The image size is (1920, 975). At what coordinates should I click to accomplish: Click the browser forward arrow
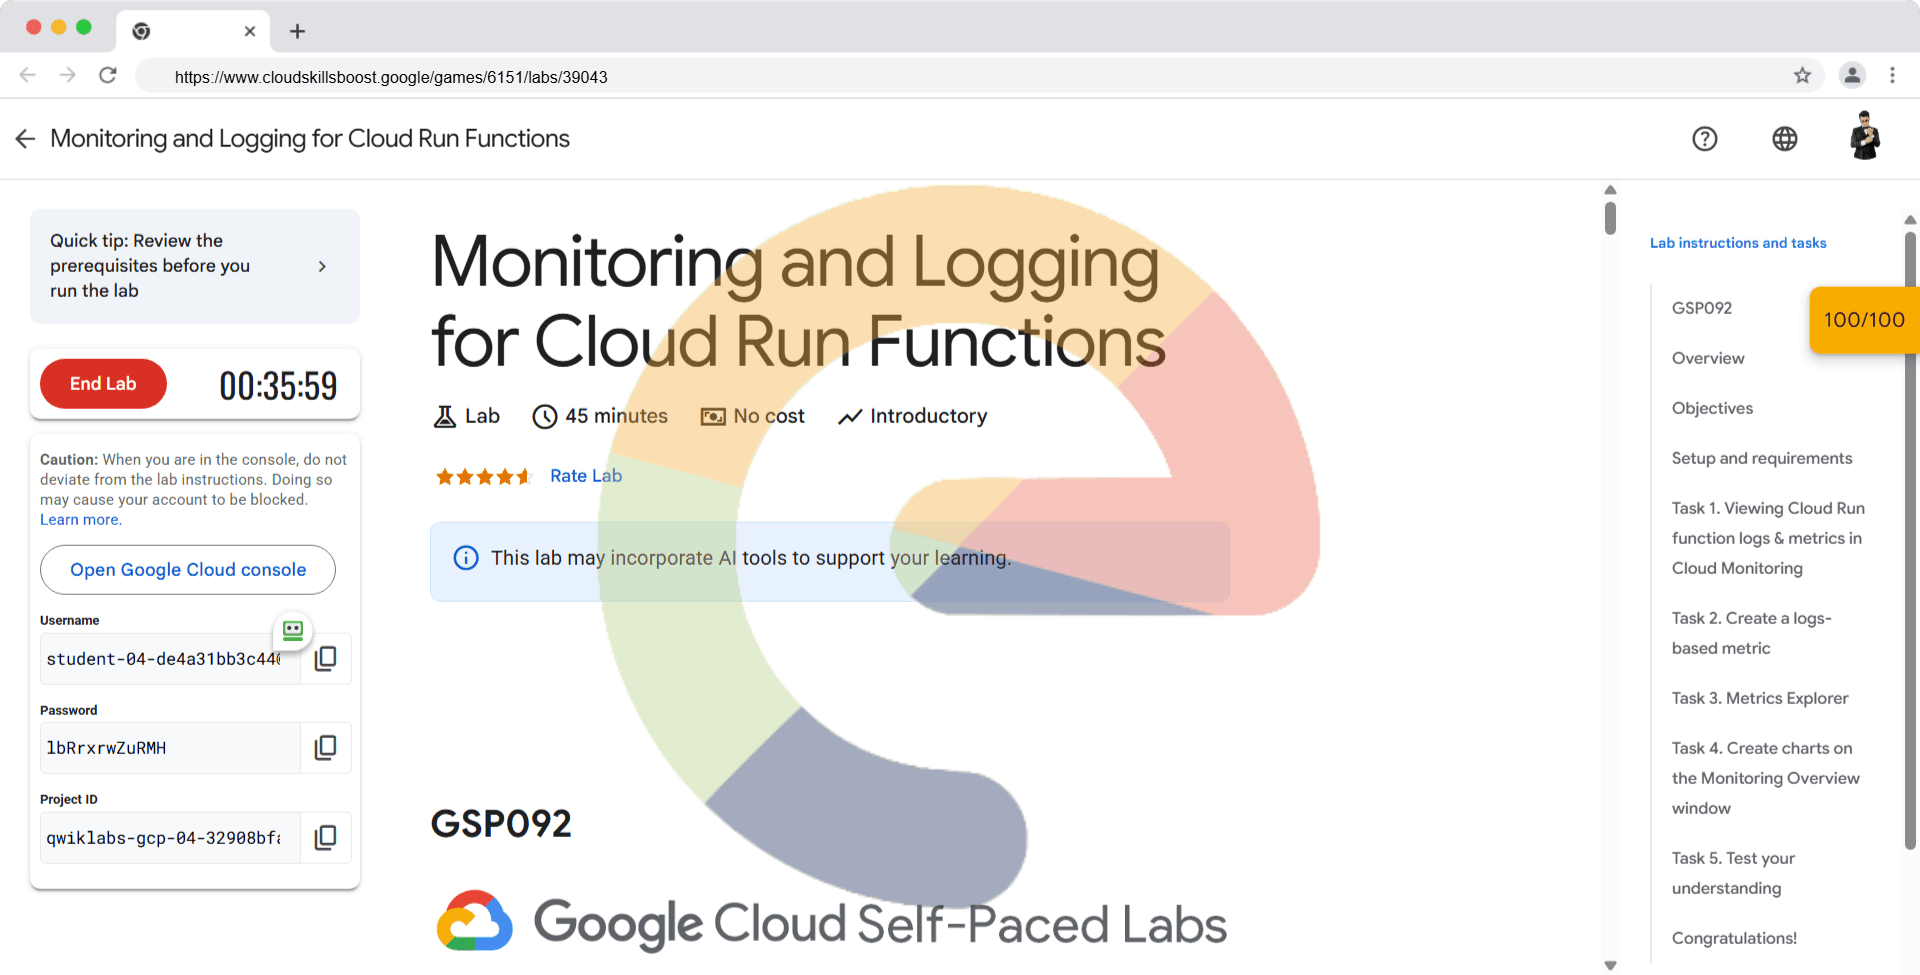[67, 75]
